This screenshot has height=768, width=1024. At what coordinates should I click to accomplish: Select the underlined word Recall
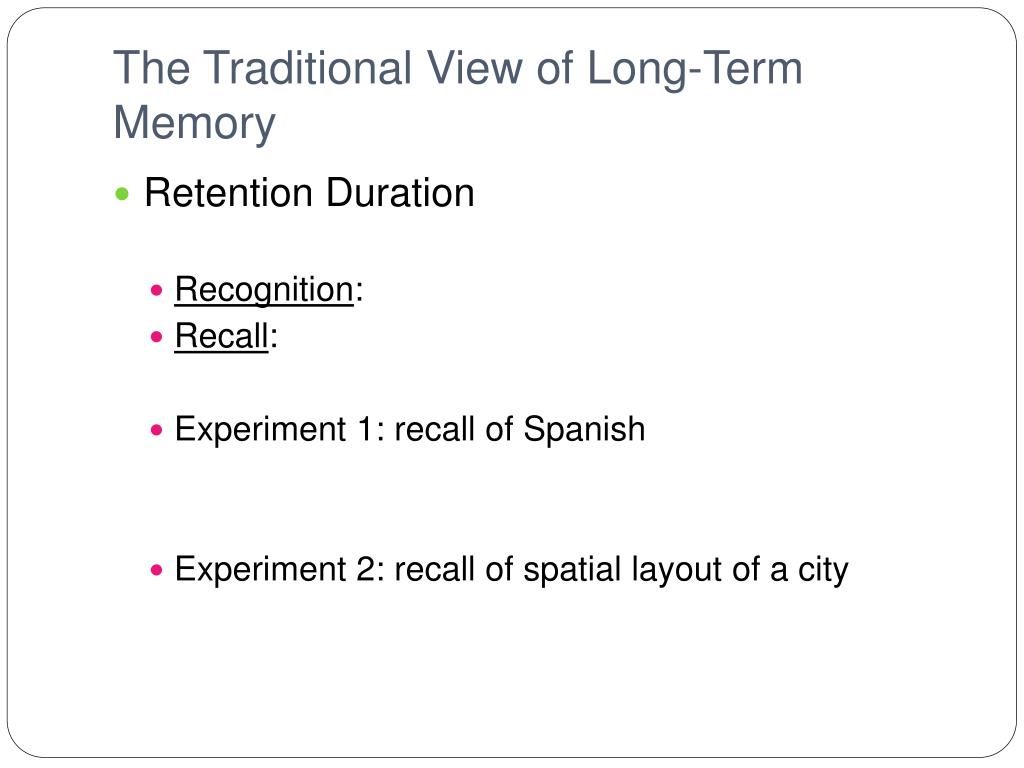(x=221, y=337)
